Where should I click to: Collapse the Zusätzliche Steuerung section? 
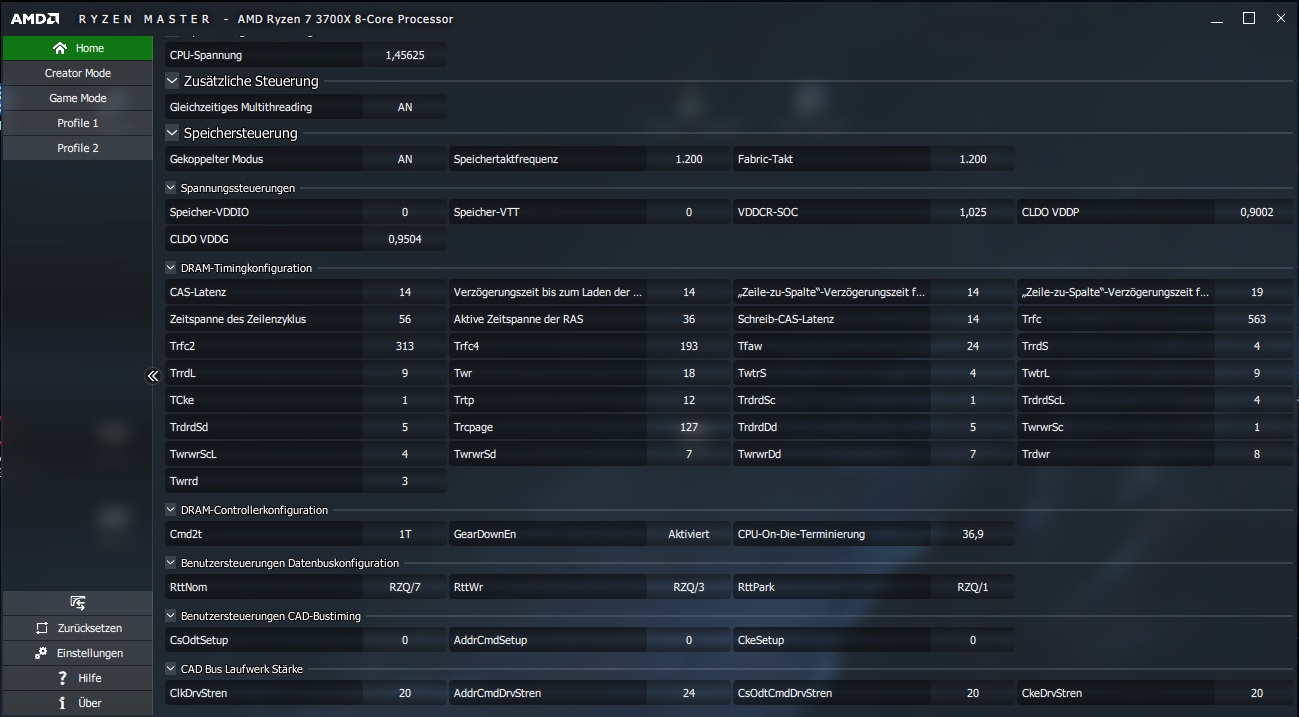pyautogui.click(x=172, y=81)
